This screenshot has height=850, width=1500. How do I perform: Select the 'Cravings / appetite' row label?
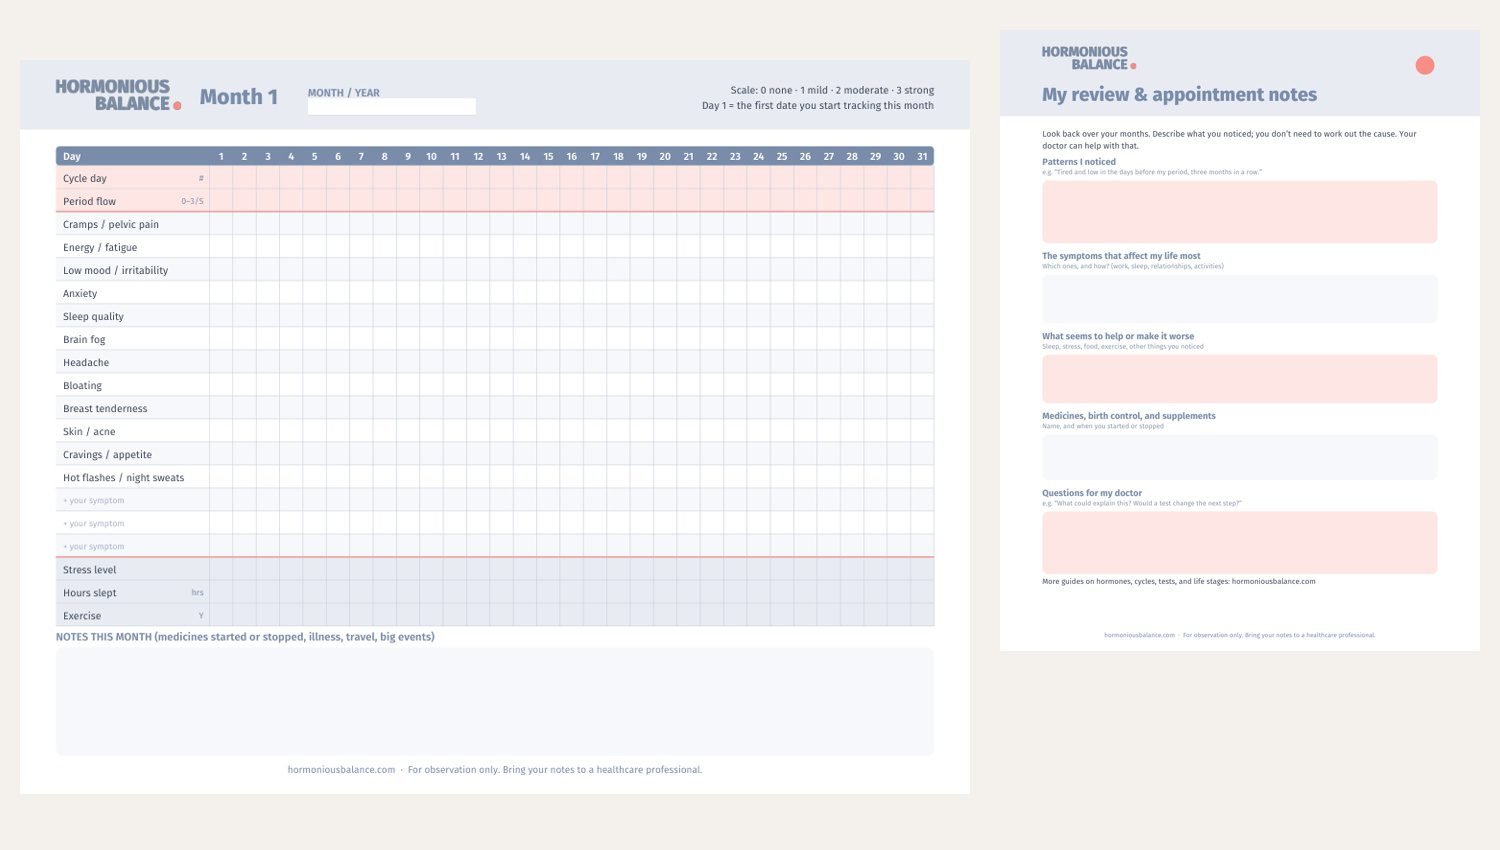coord(107,454)
